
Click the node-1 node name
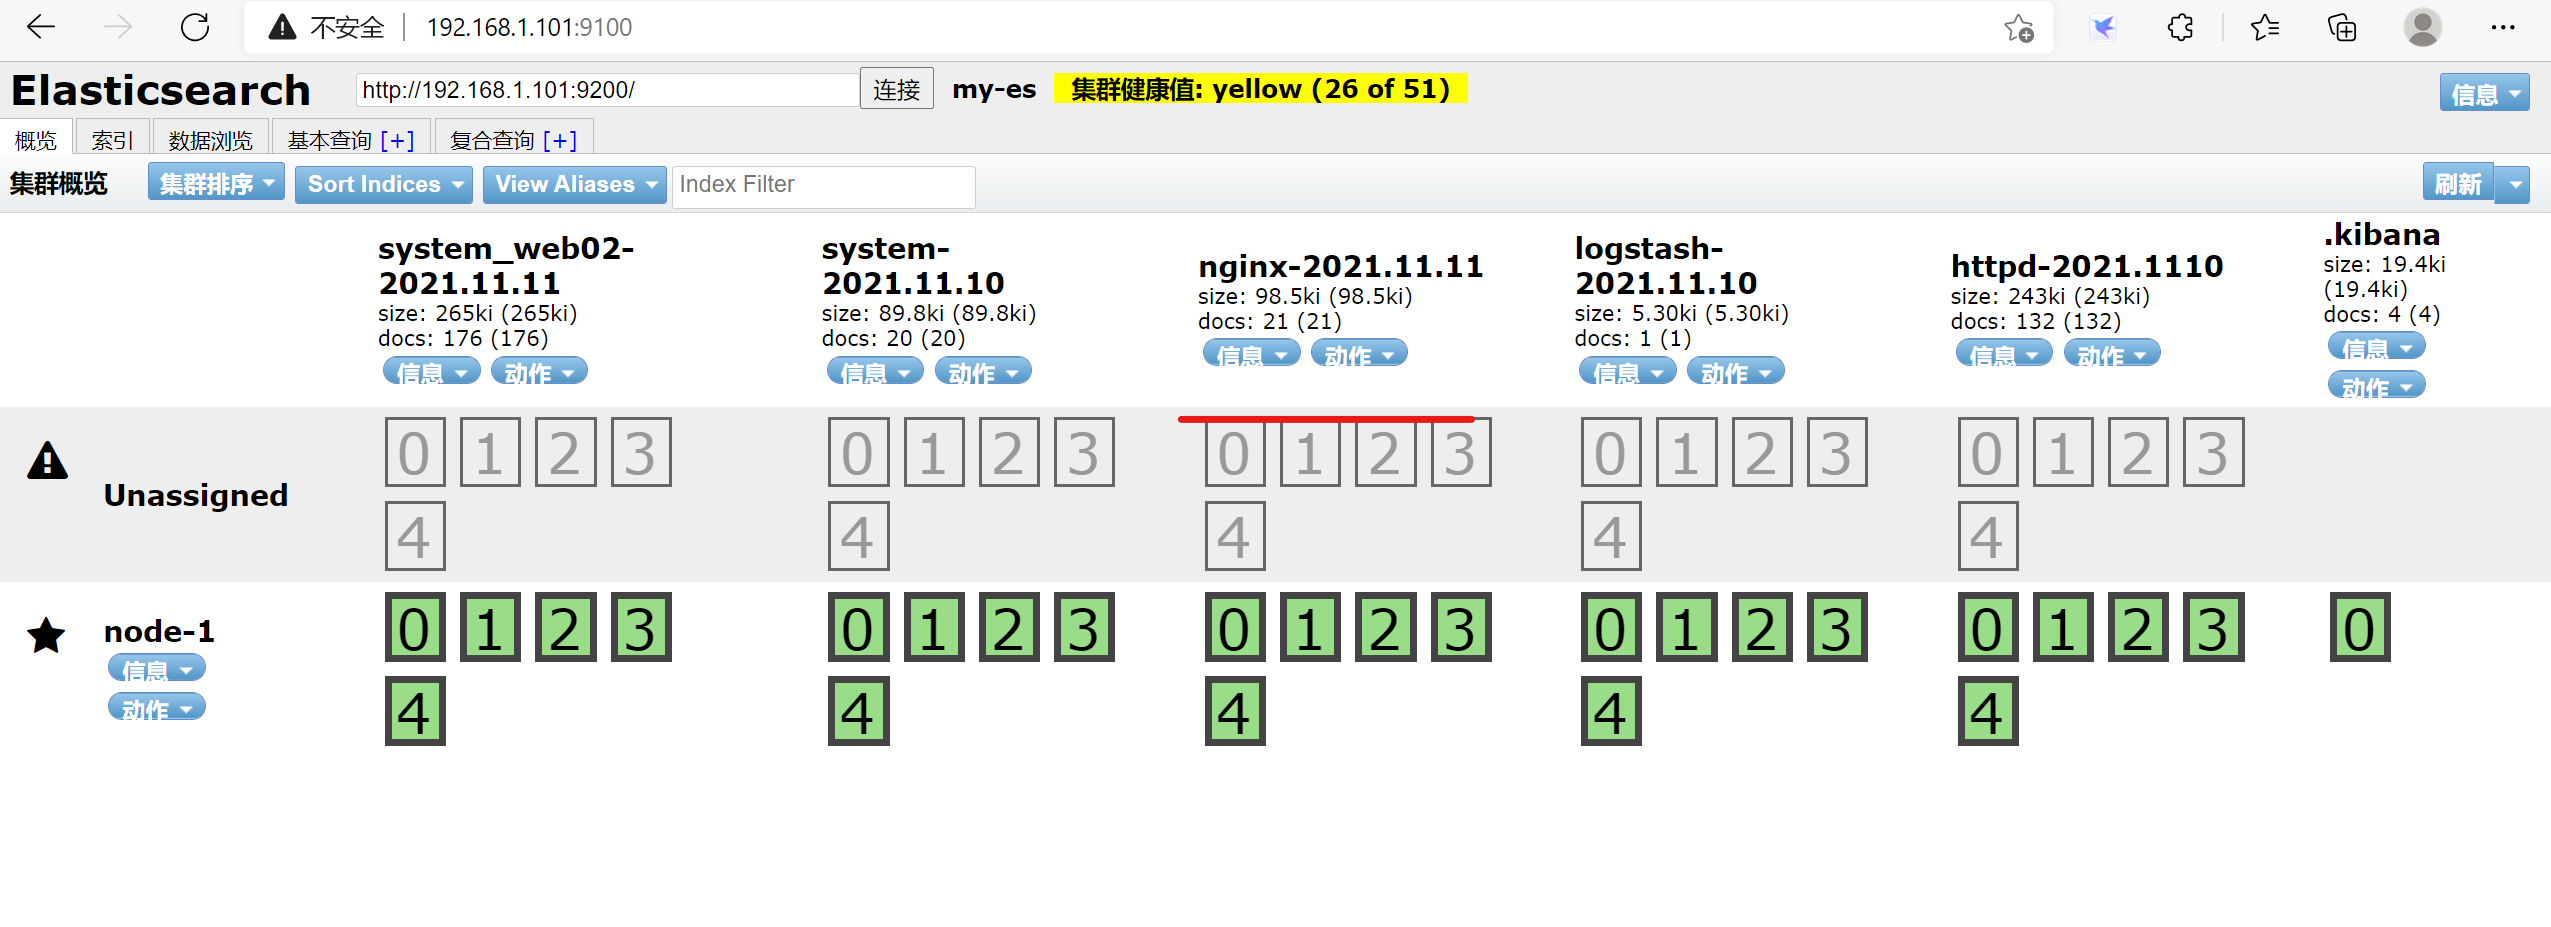[159, 631]
